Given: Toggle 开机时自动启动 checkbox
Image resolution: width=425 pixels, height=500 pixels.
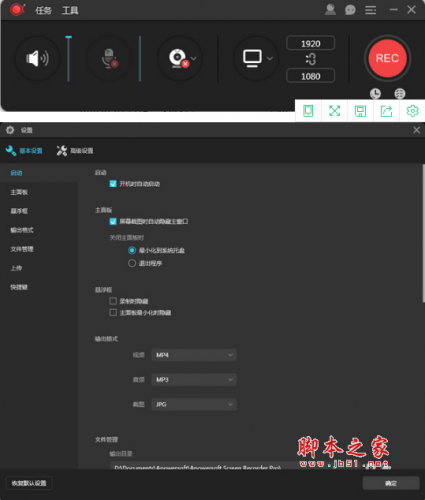Looking at the screenshot, I should pos(113,184).
